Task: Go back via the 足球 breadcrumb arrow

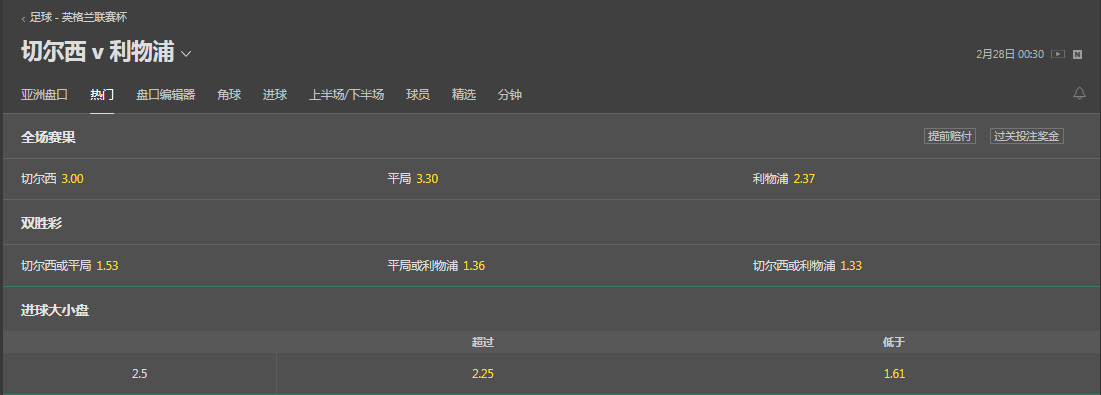Action: point(23,18)
